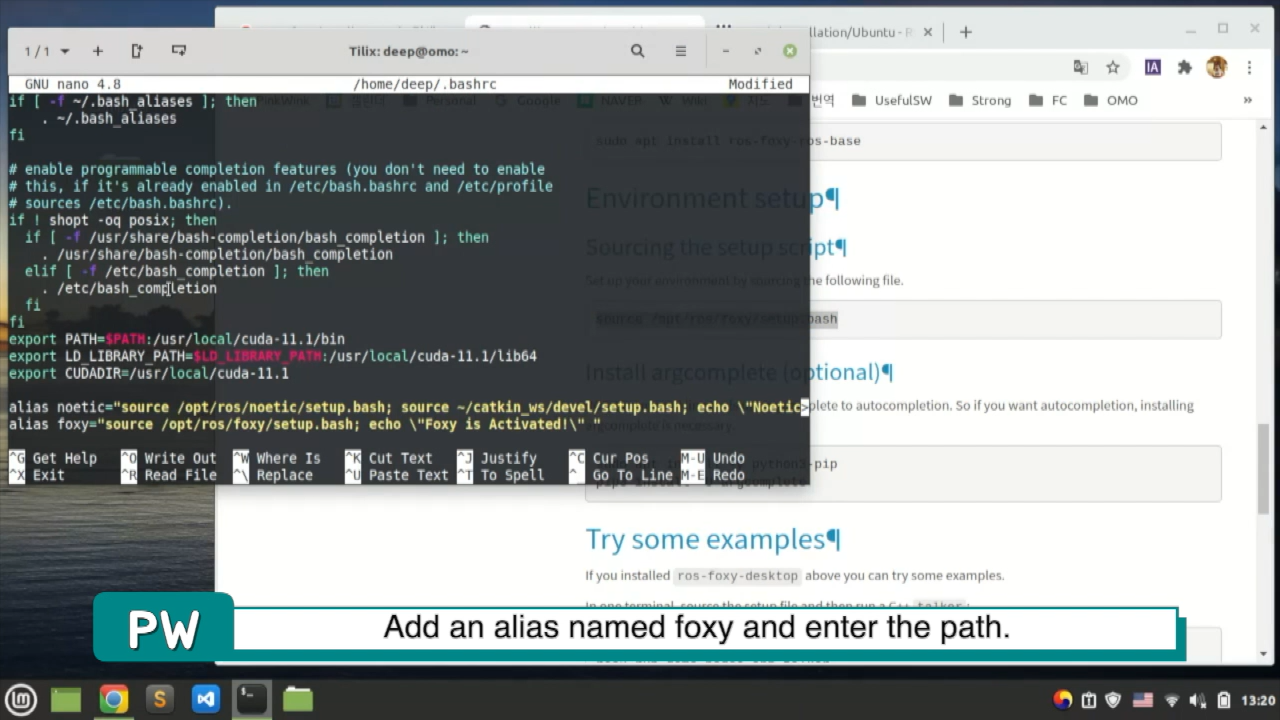Open OMO bookmark folder

point(1110,100)
